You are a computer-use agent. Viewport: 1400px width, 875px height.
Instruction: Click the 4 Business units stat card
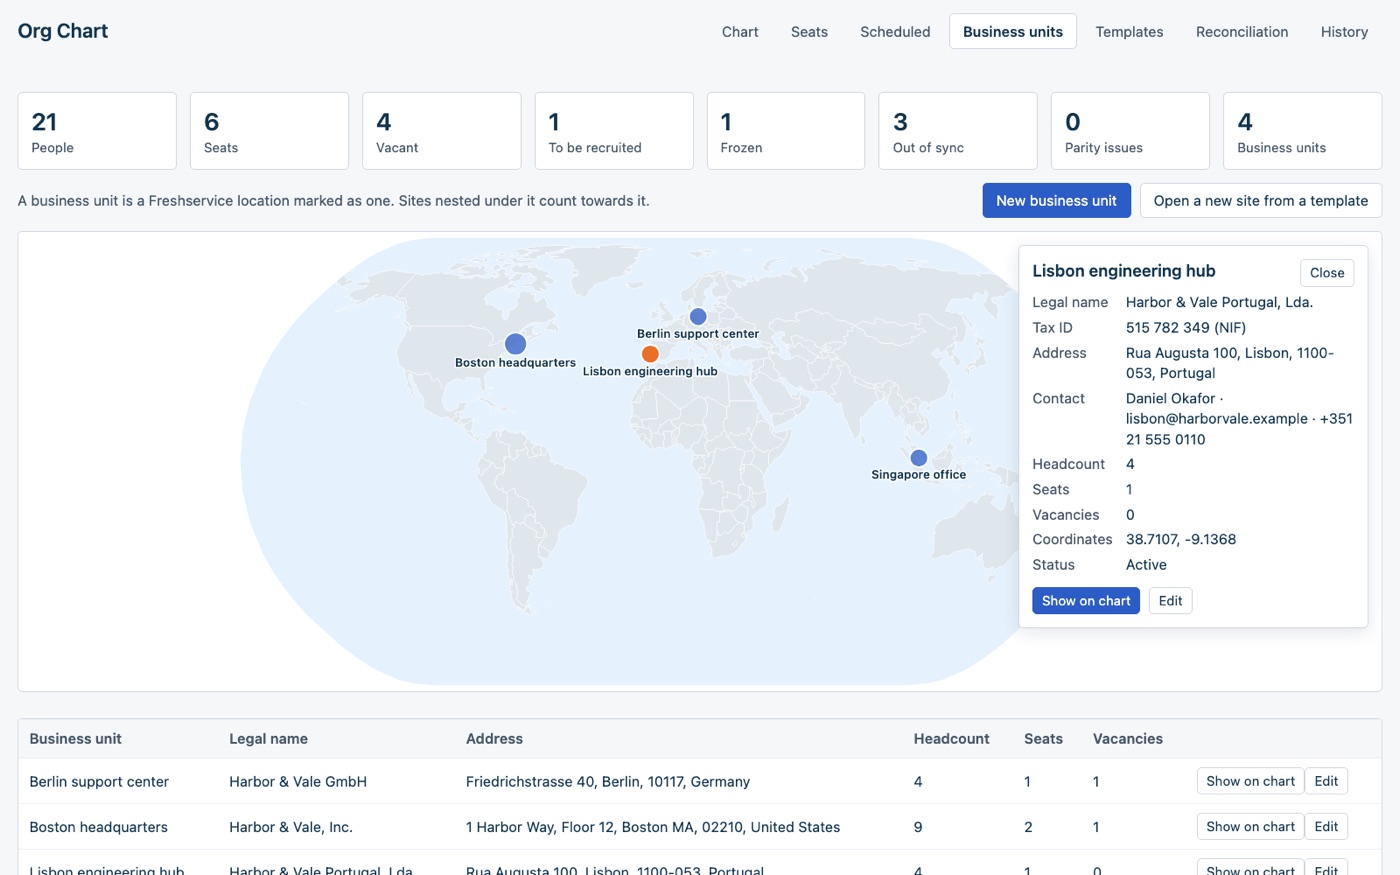pyautogui.click(x=1302, y=131)
